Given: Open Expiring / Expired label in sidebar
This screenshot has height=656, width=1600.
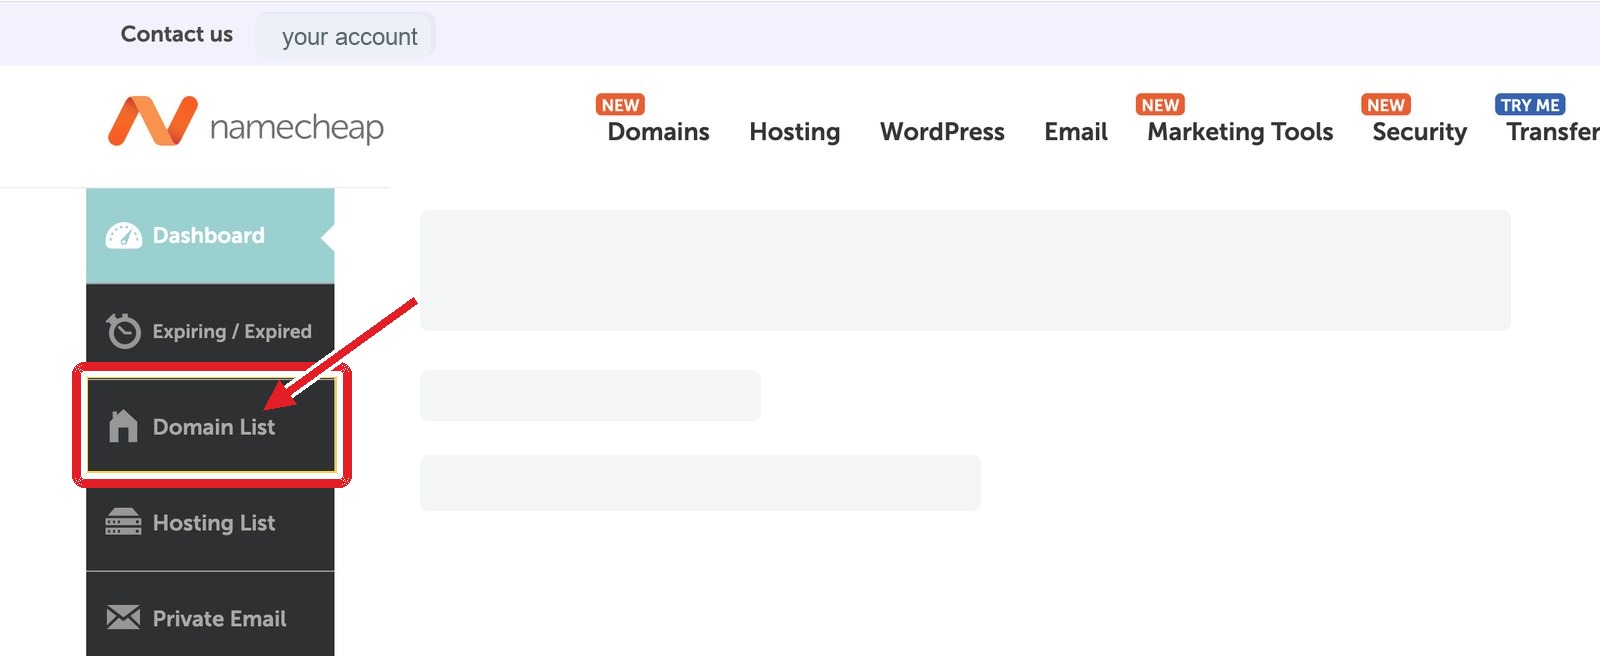Looking at the screenshot, I should tap(232, 331).
